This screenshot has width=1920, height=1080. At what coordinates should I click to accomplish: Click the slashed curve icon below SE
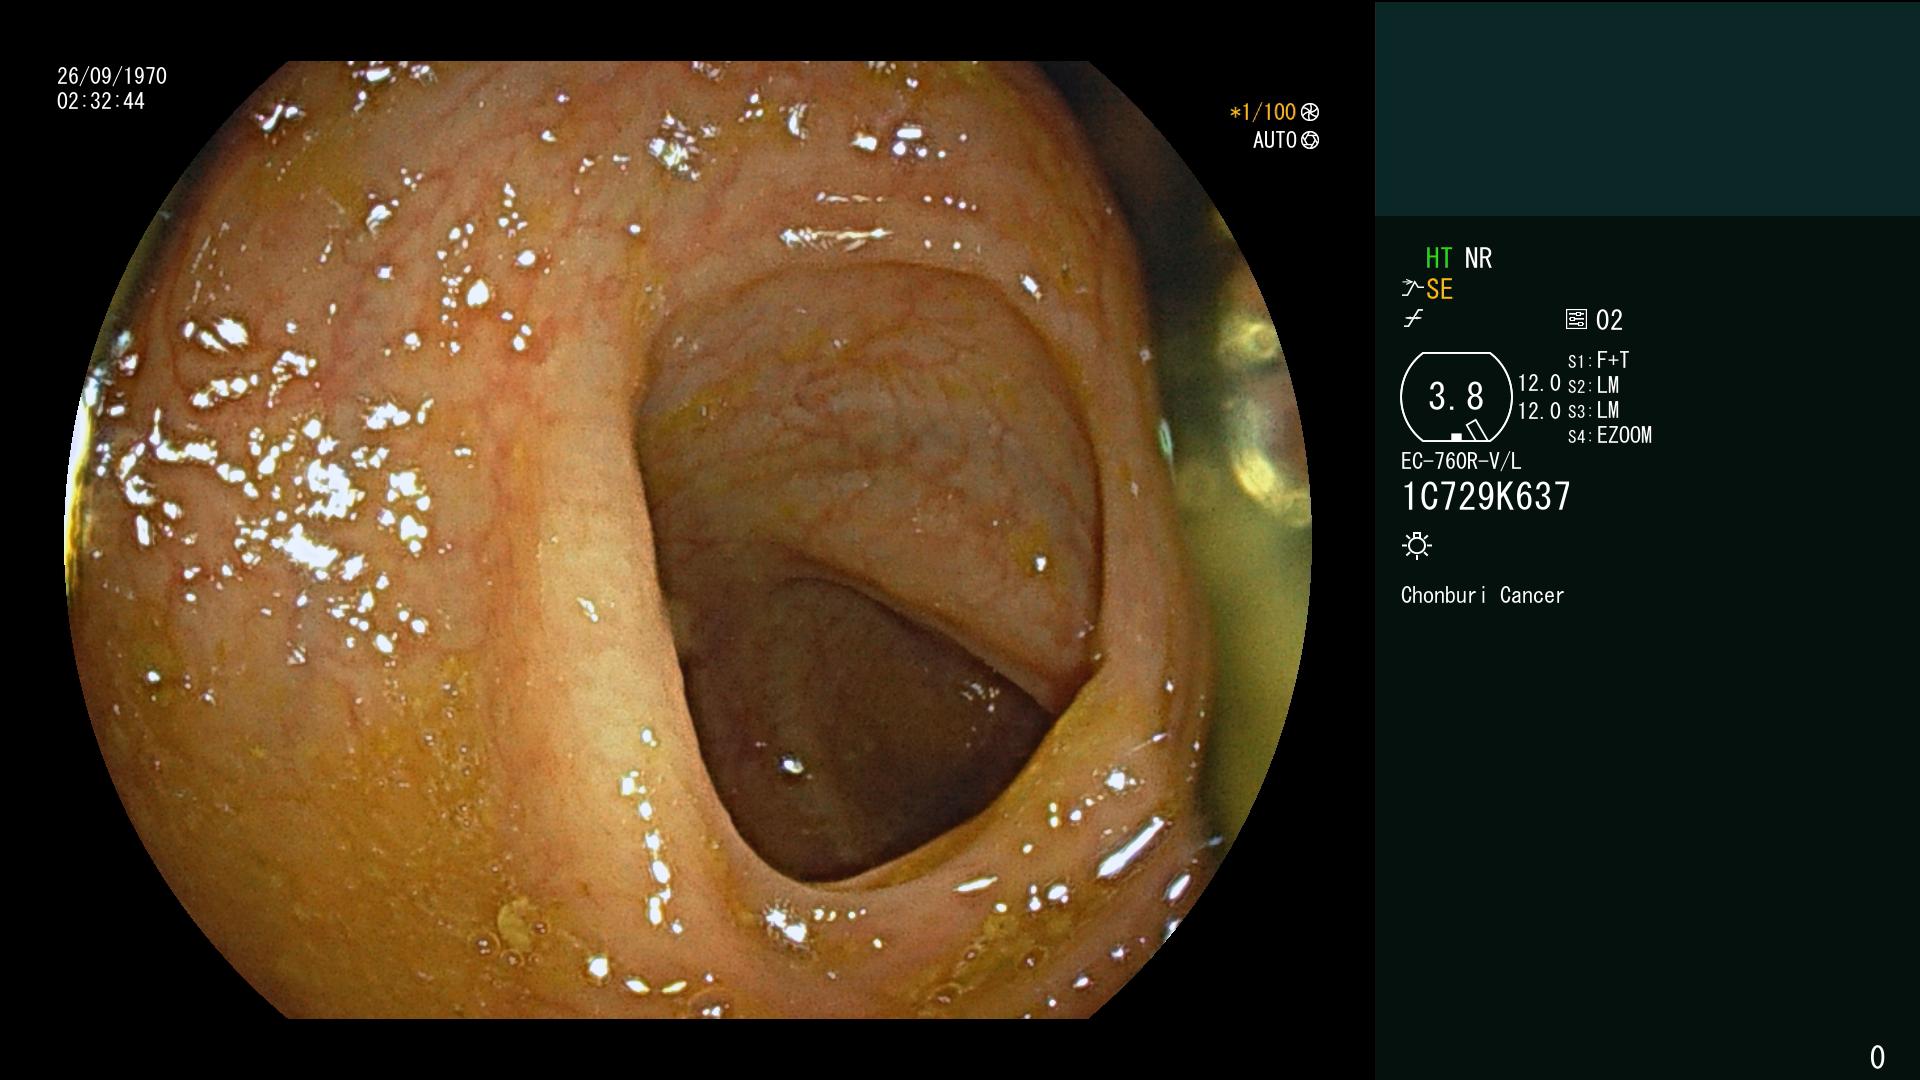(1413, 319)
